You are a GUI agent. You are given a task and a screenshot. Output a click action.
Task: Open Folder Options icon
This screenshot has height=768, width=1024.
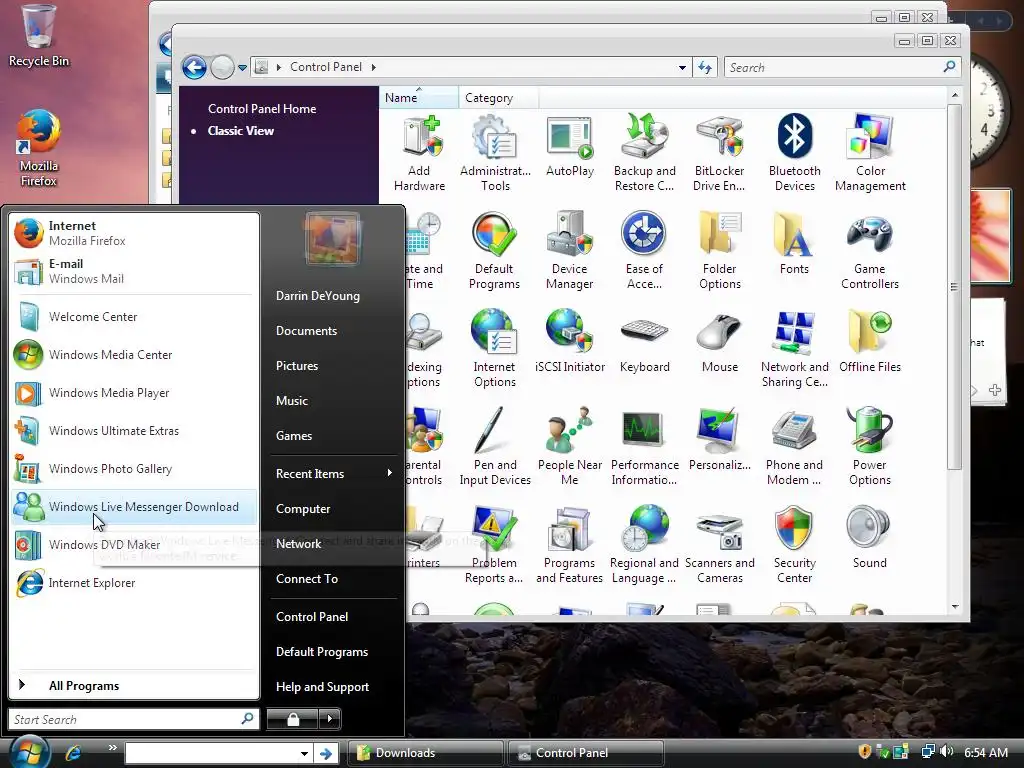[720, 251]
